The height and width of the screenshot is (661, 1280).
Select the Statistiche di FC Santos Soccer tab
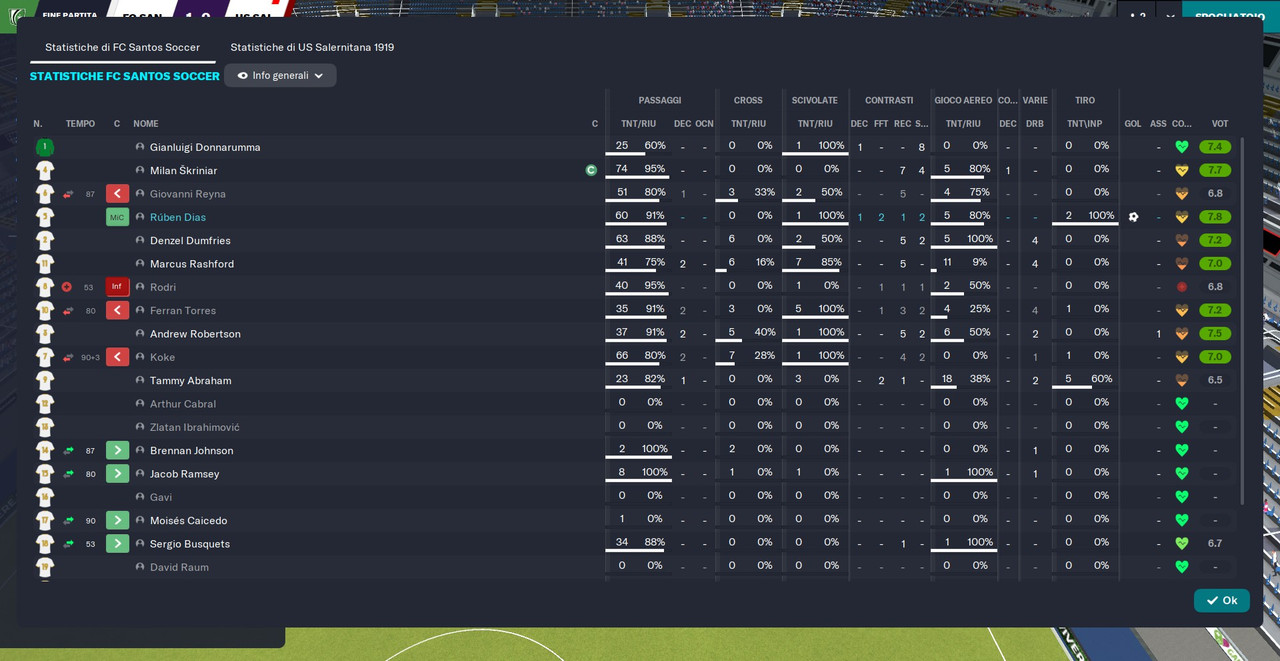122,47
